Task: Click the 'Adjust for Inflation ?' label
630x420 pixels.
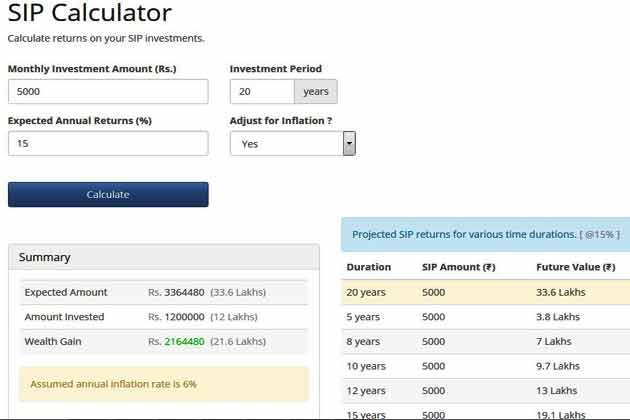Action: (281, 121)
